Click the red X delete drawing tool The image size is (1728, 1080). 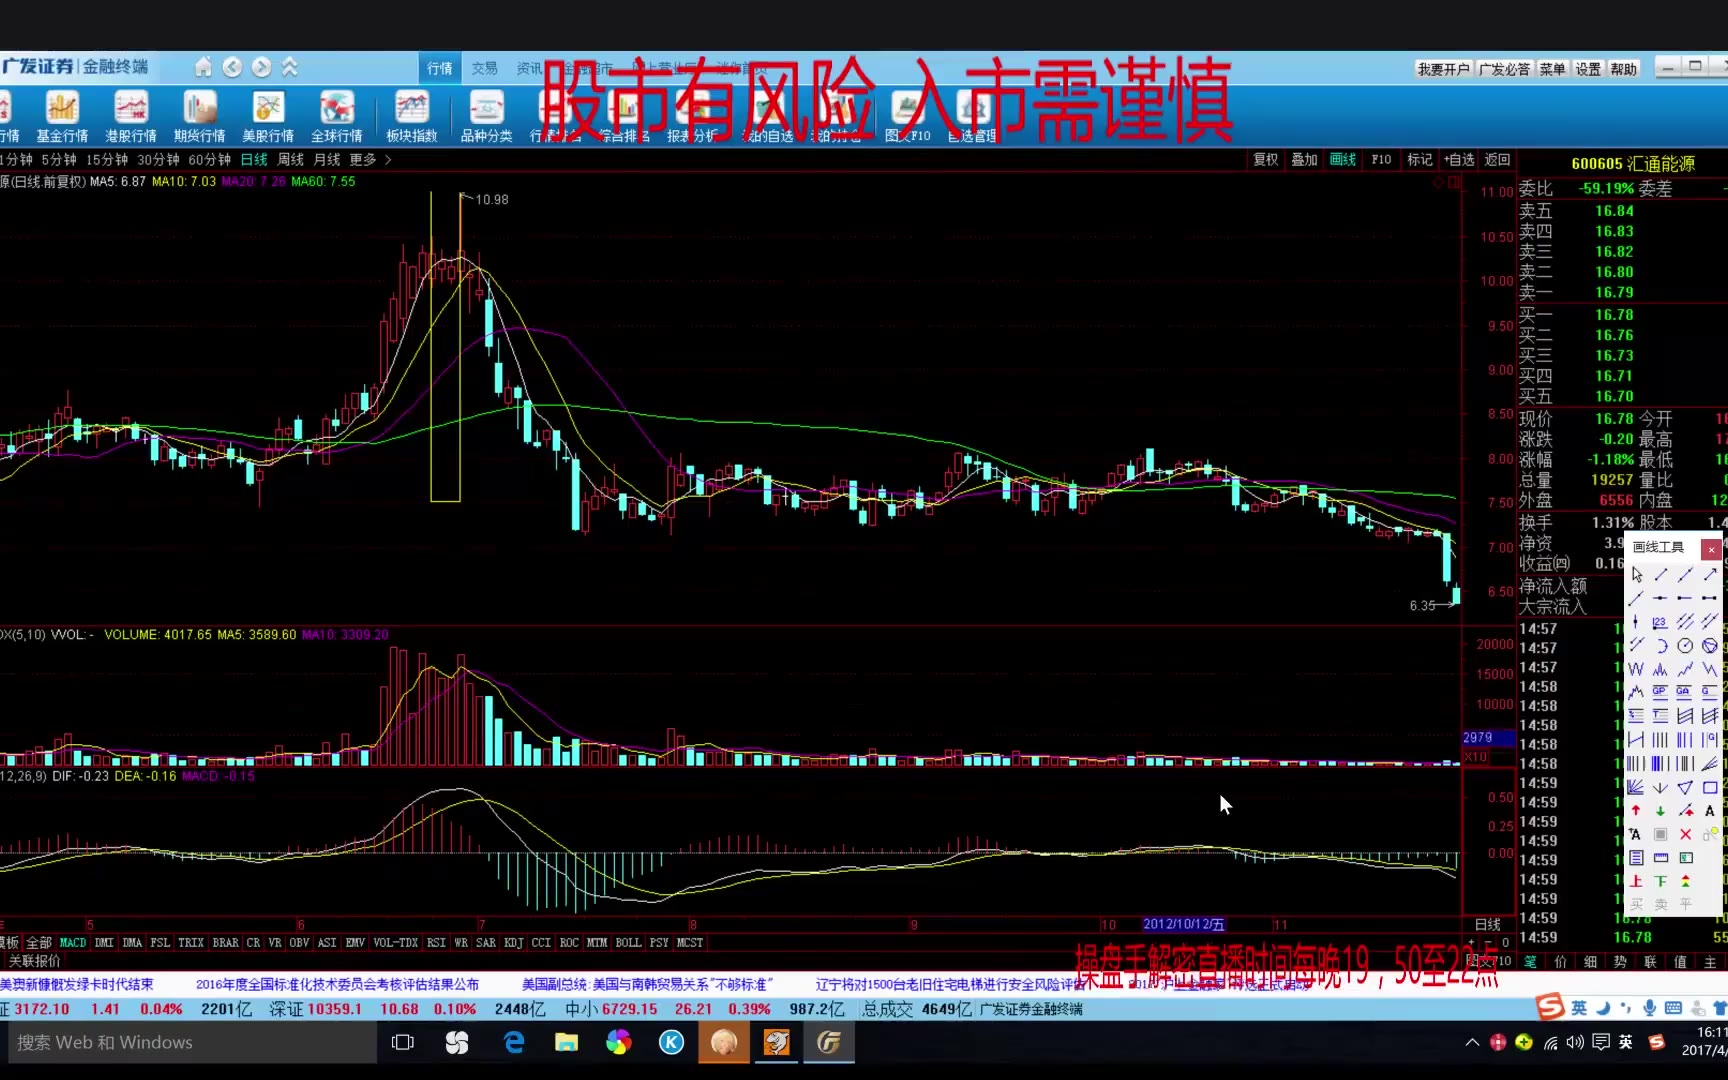tap(1685, 834)
